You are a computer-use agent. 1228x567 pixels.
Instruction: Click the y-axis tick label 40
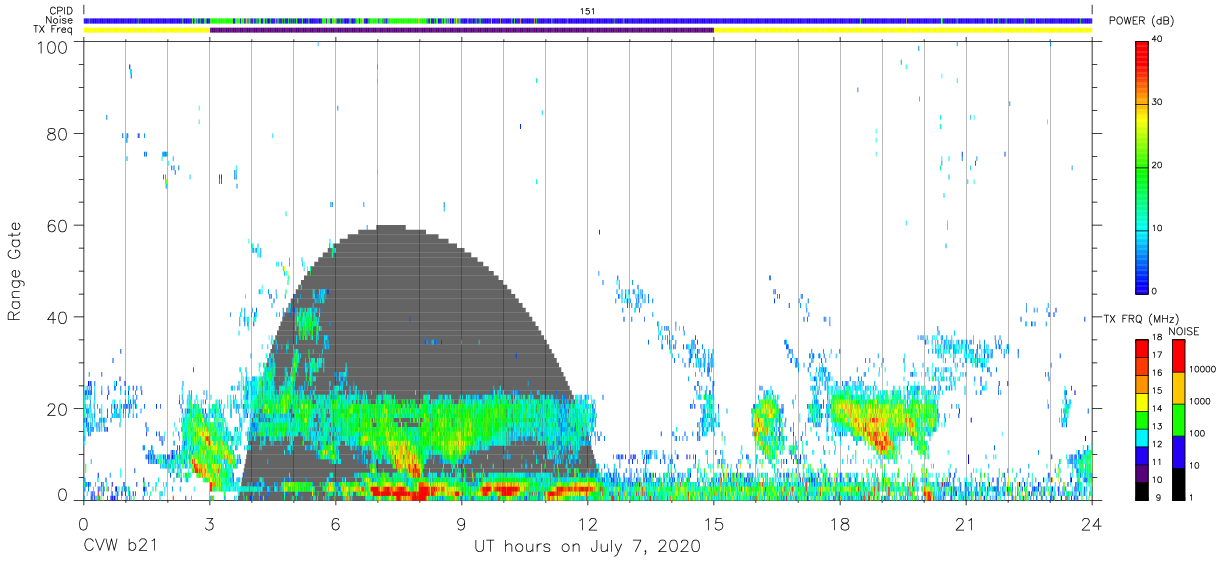tap(59, 317)
